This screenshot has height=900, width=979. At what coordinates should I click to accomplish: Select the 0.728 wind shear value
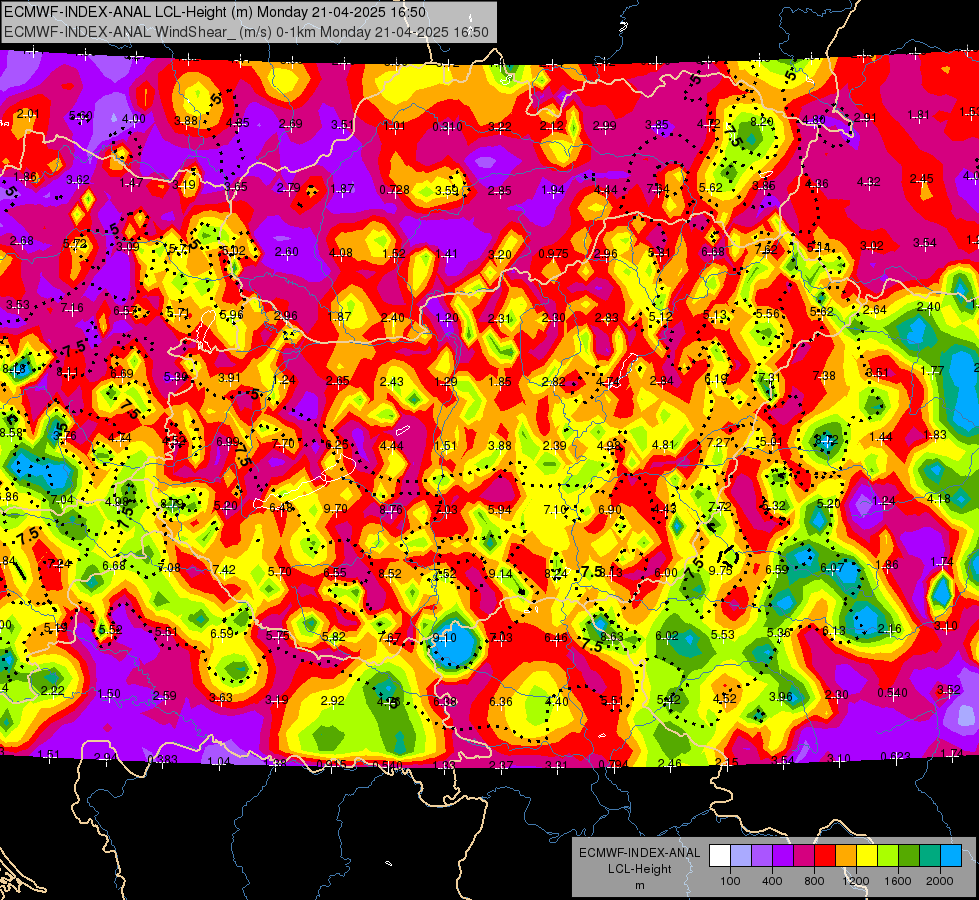(x=395, y=189)
